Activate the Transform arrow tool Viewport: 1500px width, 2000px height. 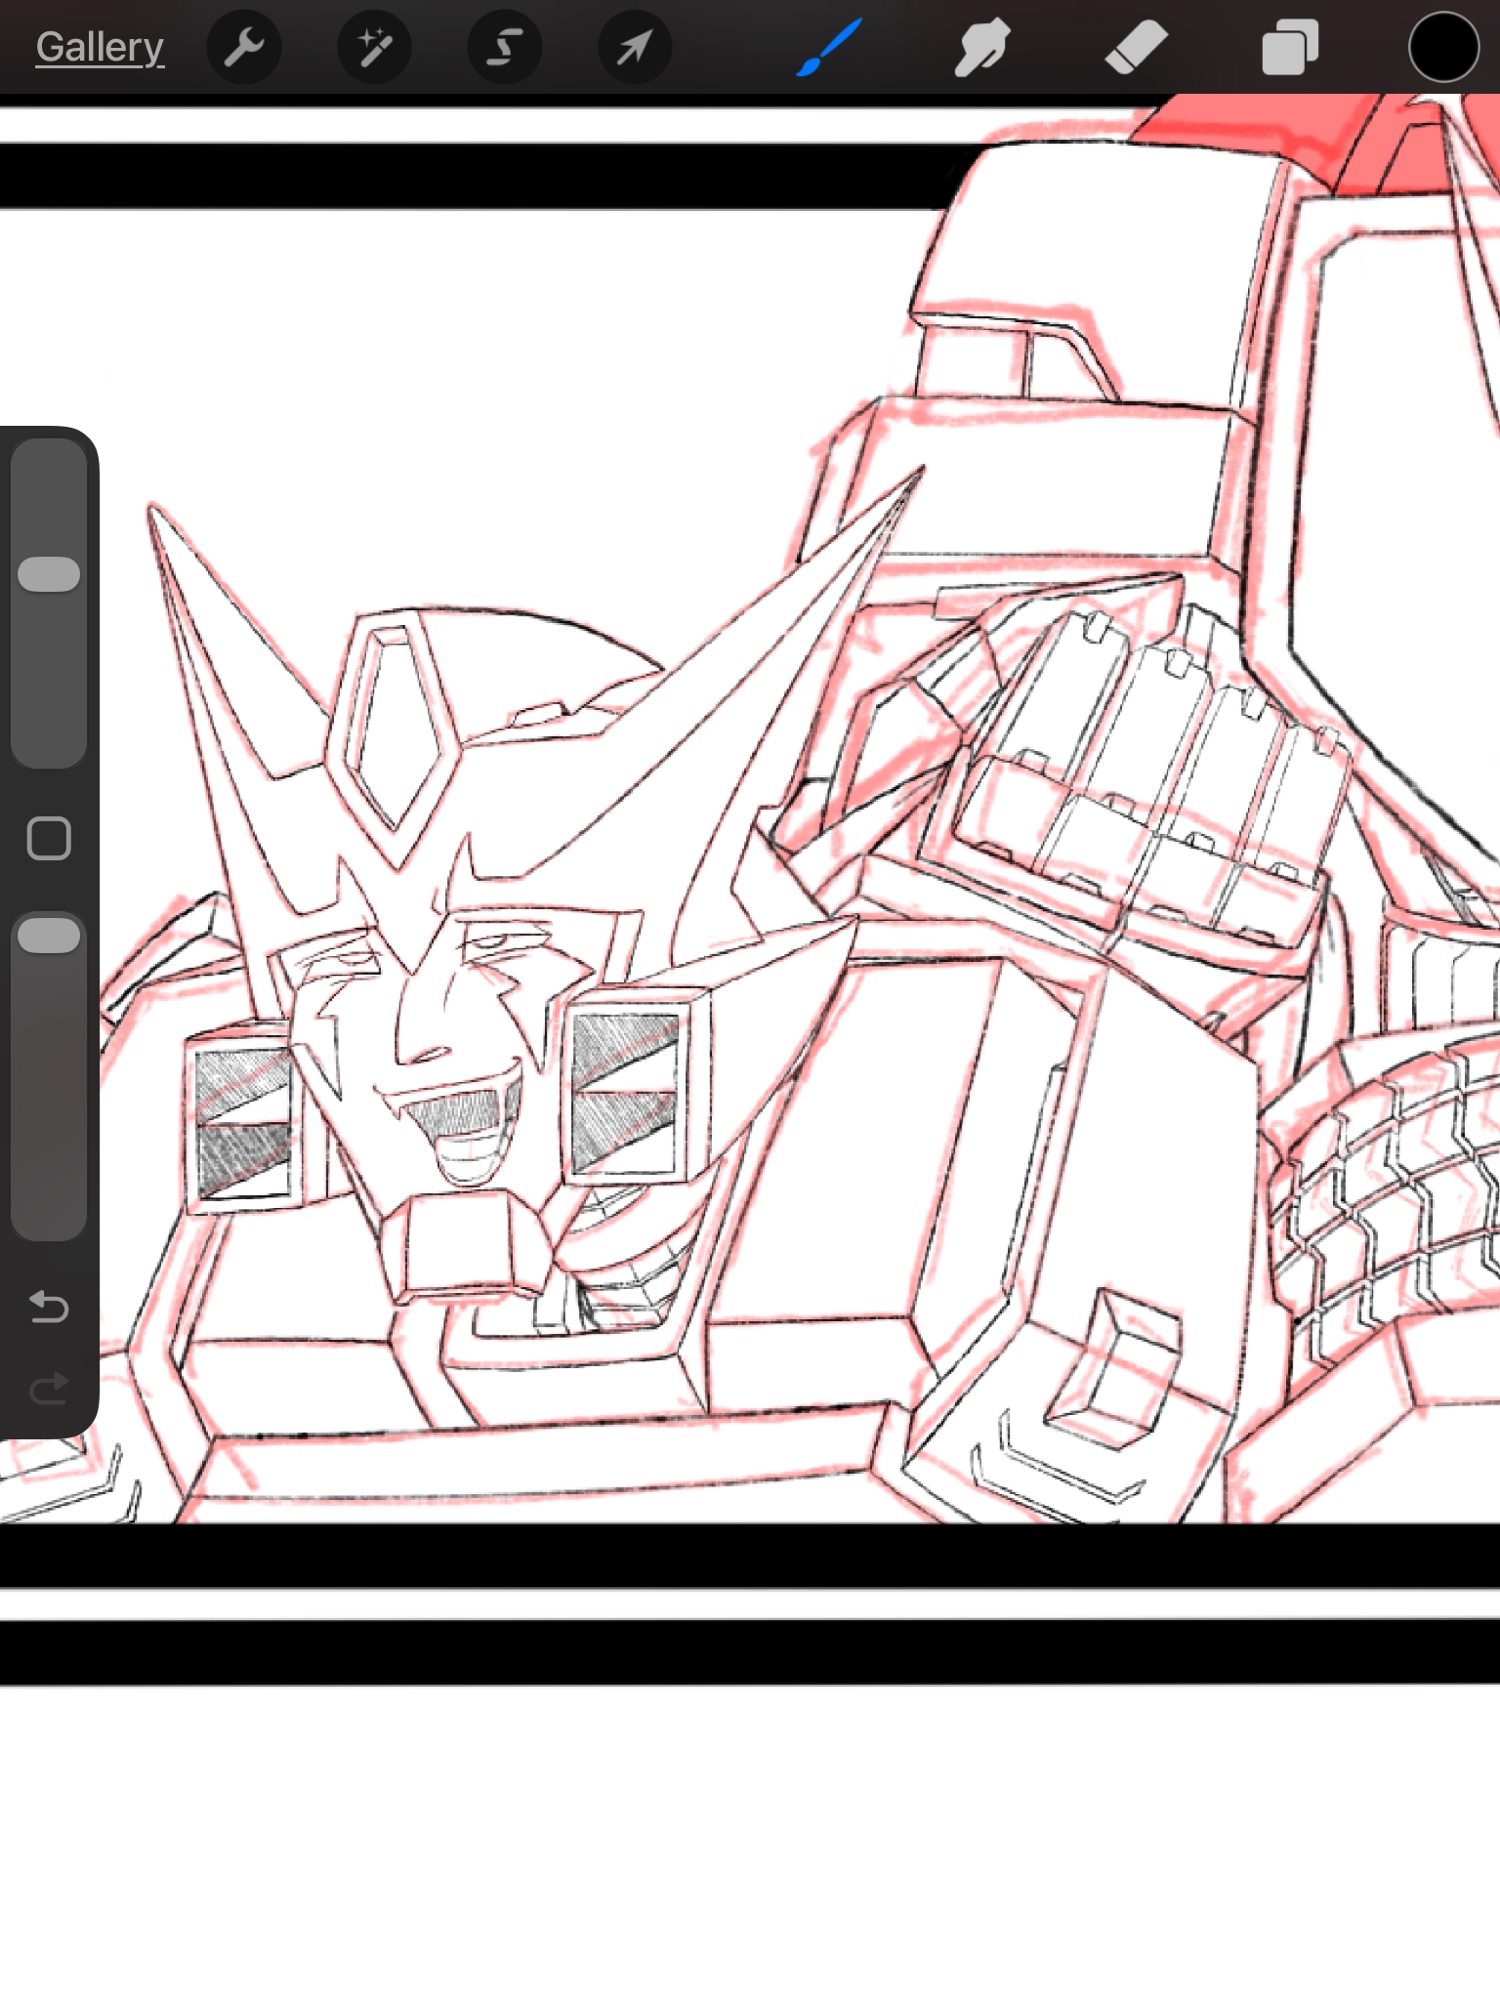pyautogui.click(x=634, y=47)
